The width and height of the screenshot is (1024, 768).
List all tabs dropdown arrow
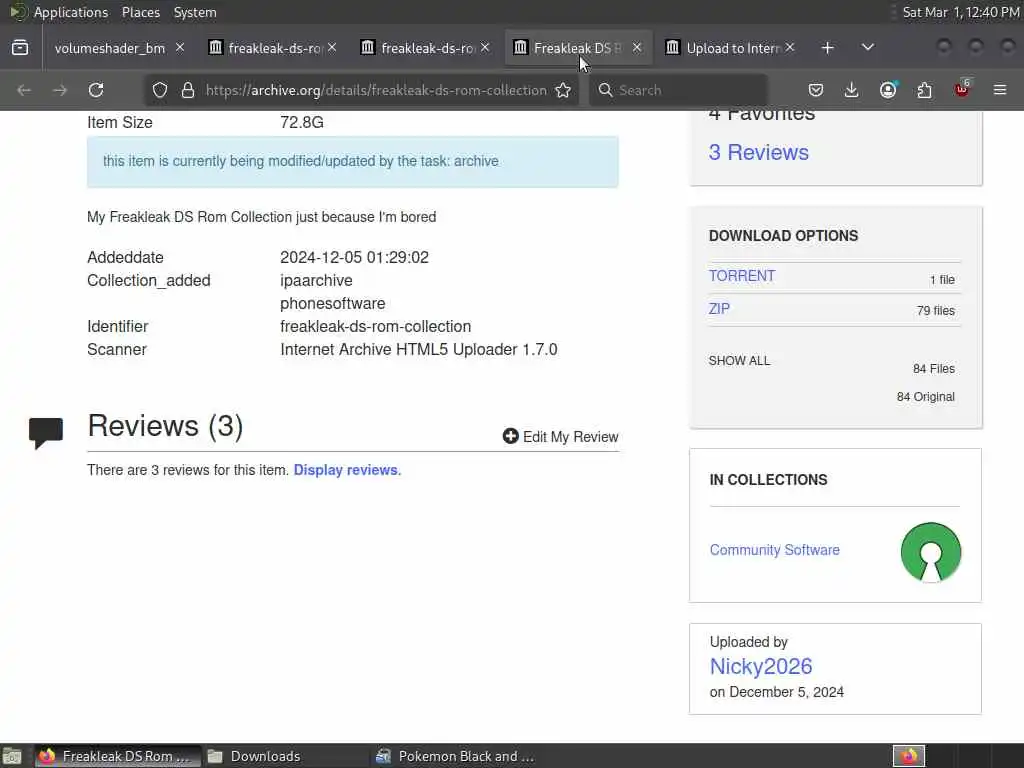pyautogui.click(x=867, y=48)
